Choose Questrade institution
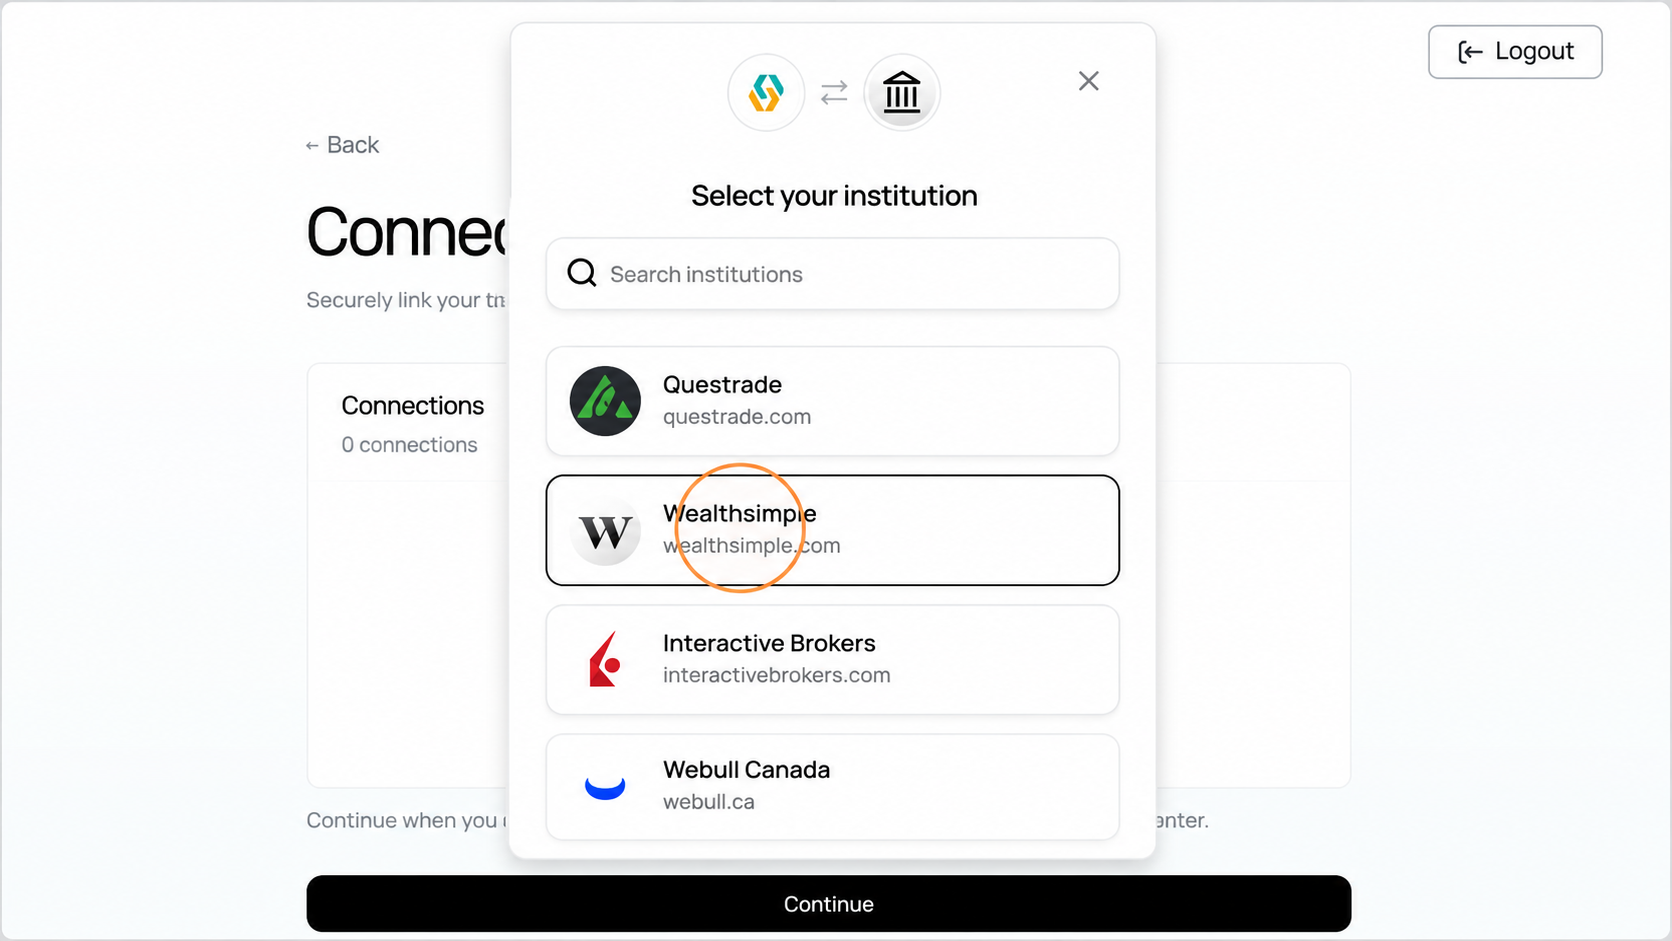Screen dimensions: 1672x941 832,401
